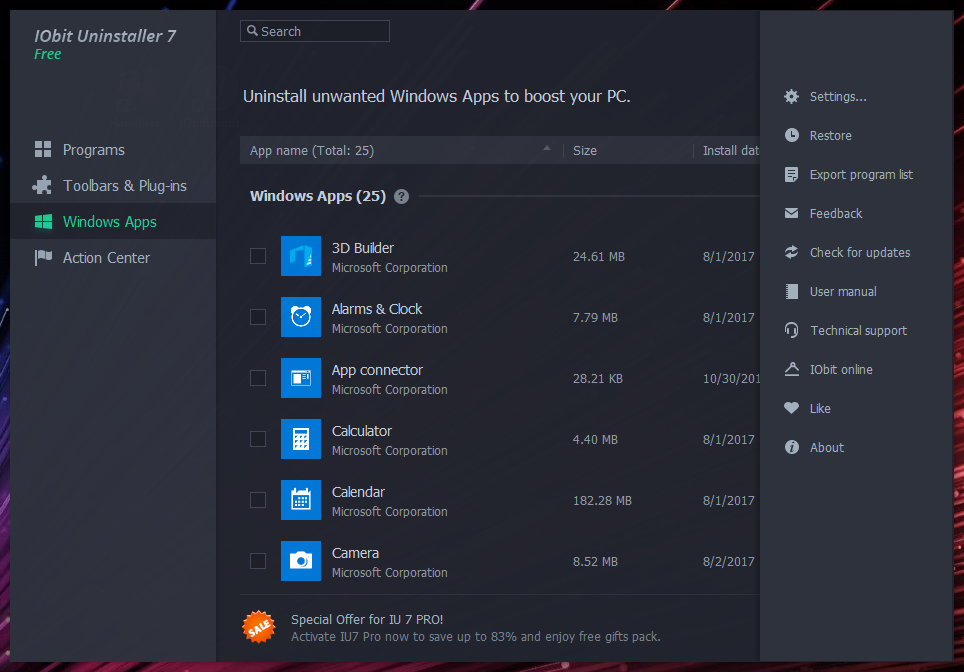Tick the Calendar checkbox

(x=258, y=500)
